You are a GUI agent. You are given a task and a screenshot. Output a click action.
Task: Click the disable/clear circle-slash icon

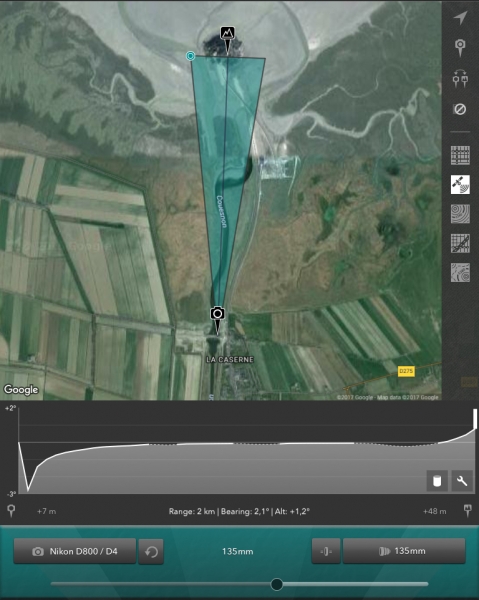(460, 109)
